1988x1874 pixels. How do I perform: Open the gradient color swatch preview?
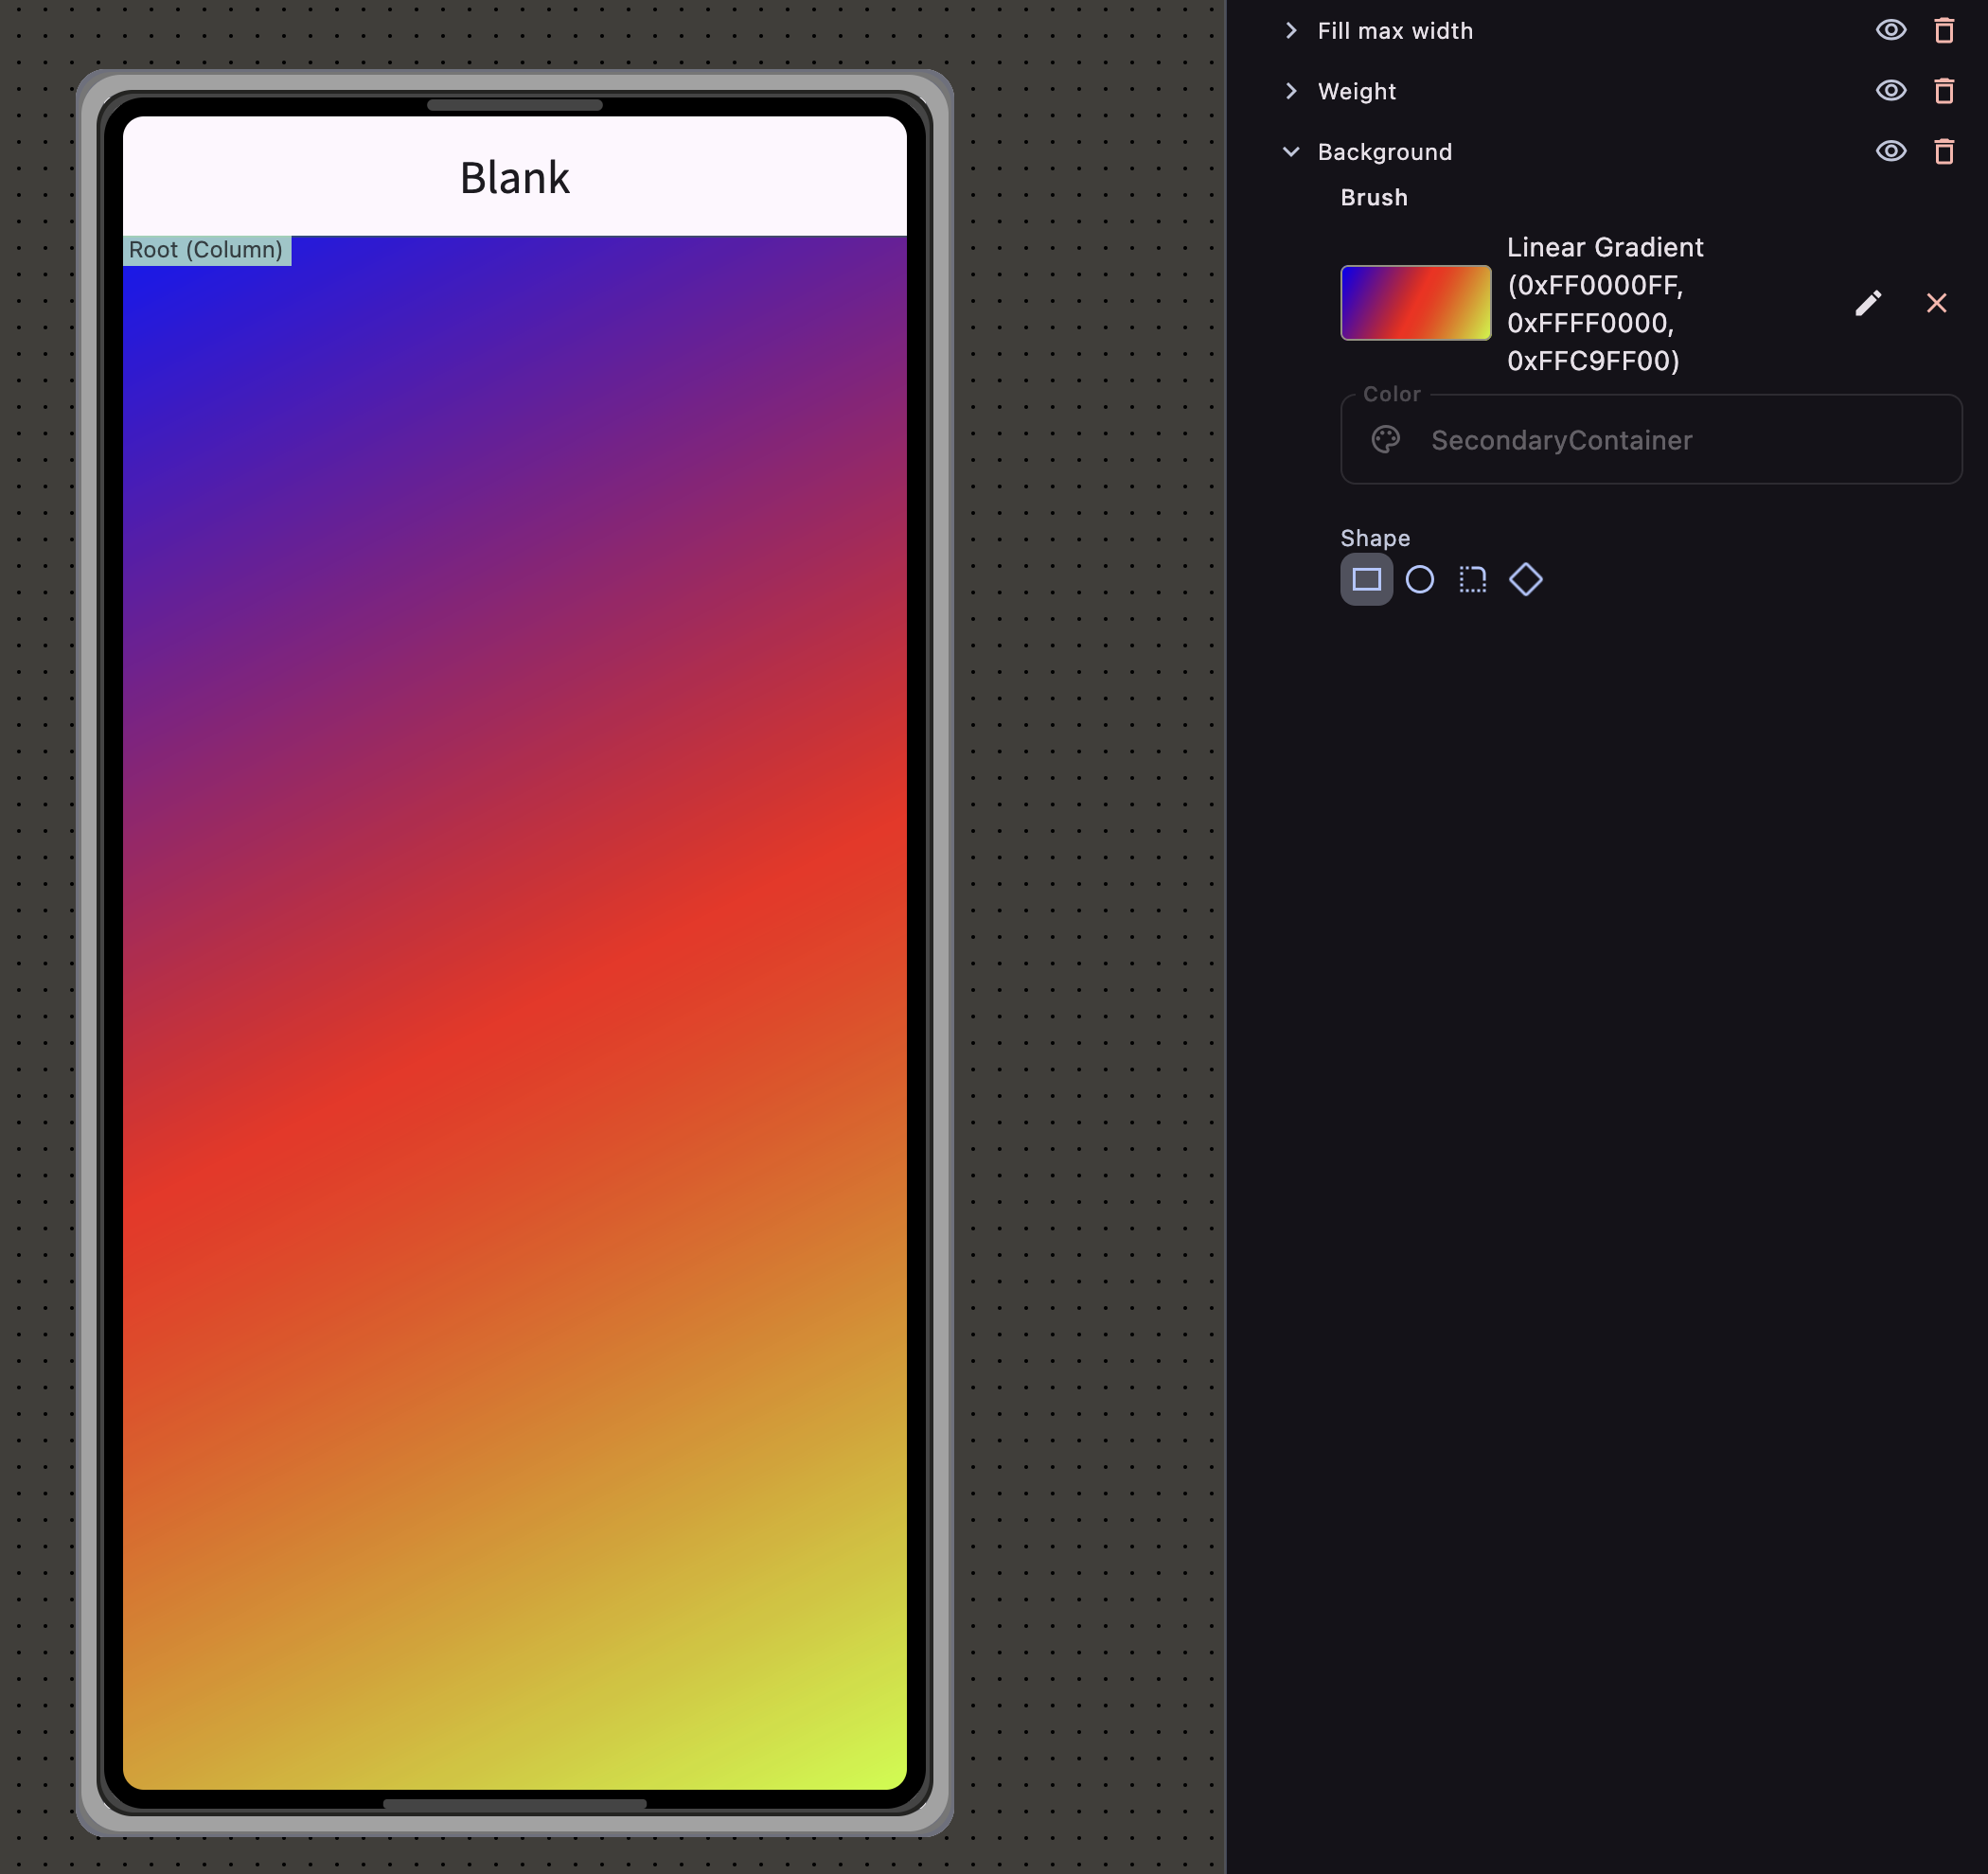1415,303
